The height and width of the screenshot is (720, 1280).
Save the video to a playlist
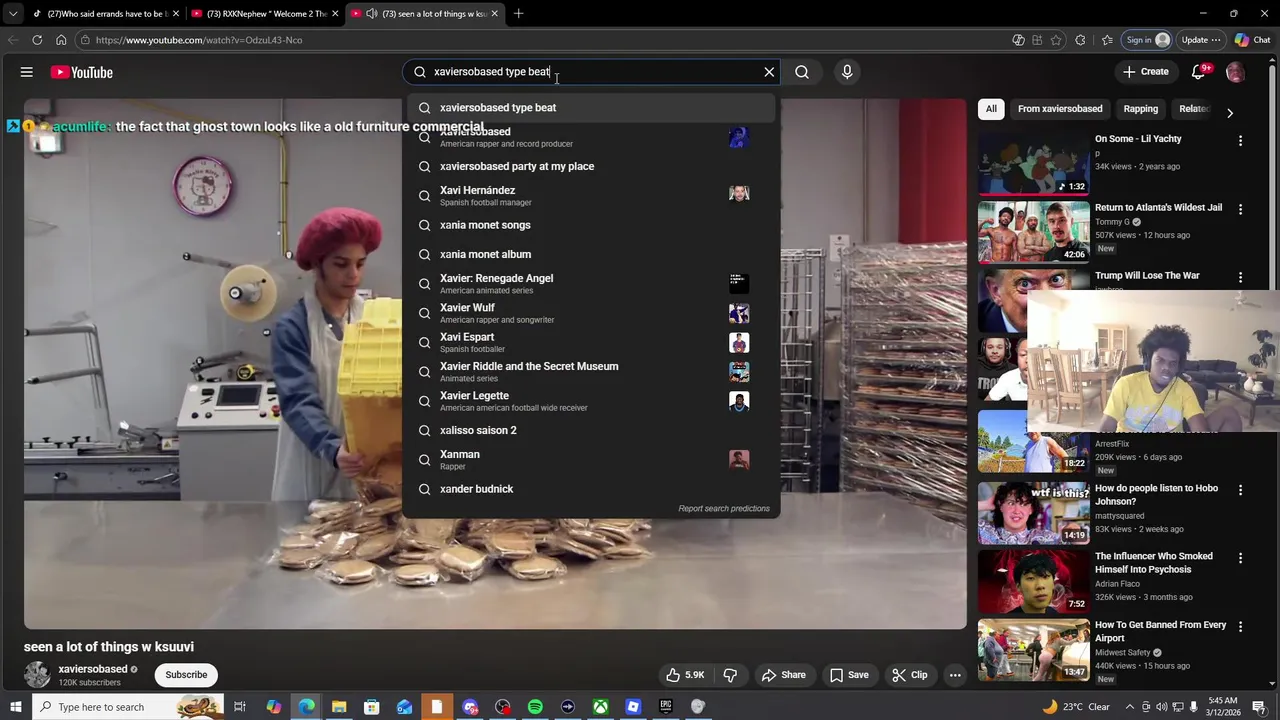pos(849,675)
